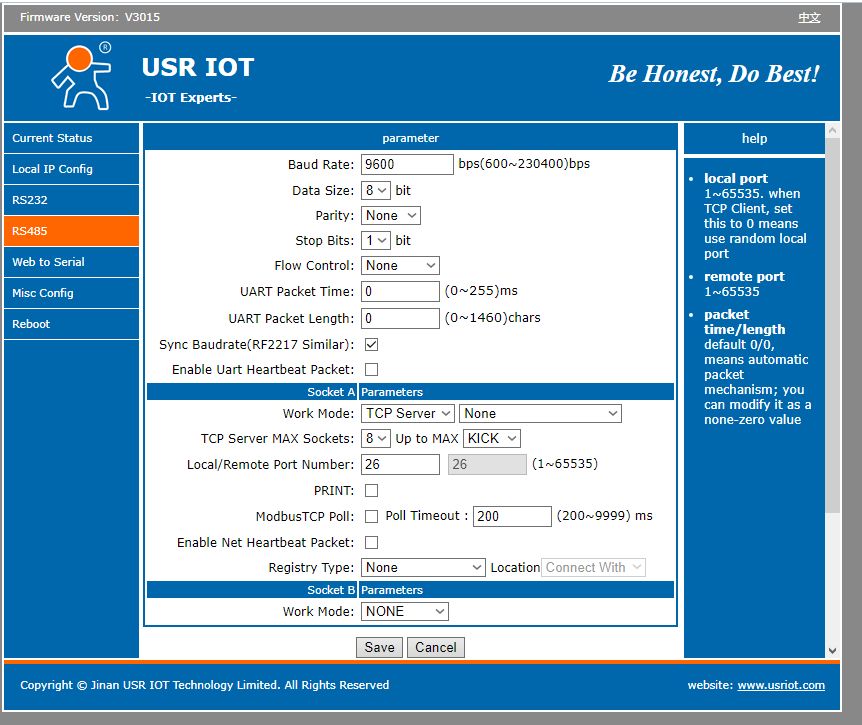Select Web to Serial menu item
The image size is (862, 725).
[x=71, y=262]
